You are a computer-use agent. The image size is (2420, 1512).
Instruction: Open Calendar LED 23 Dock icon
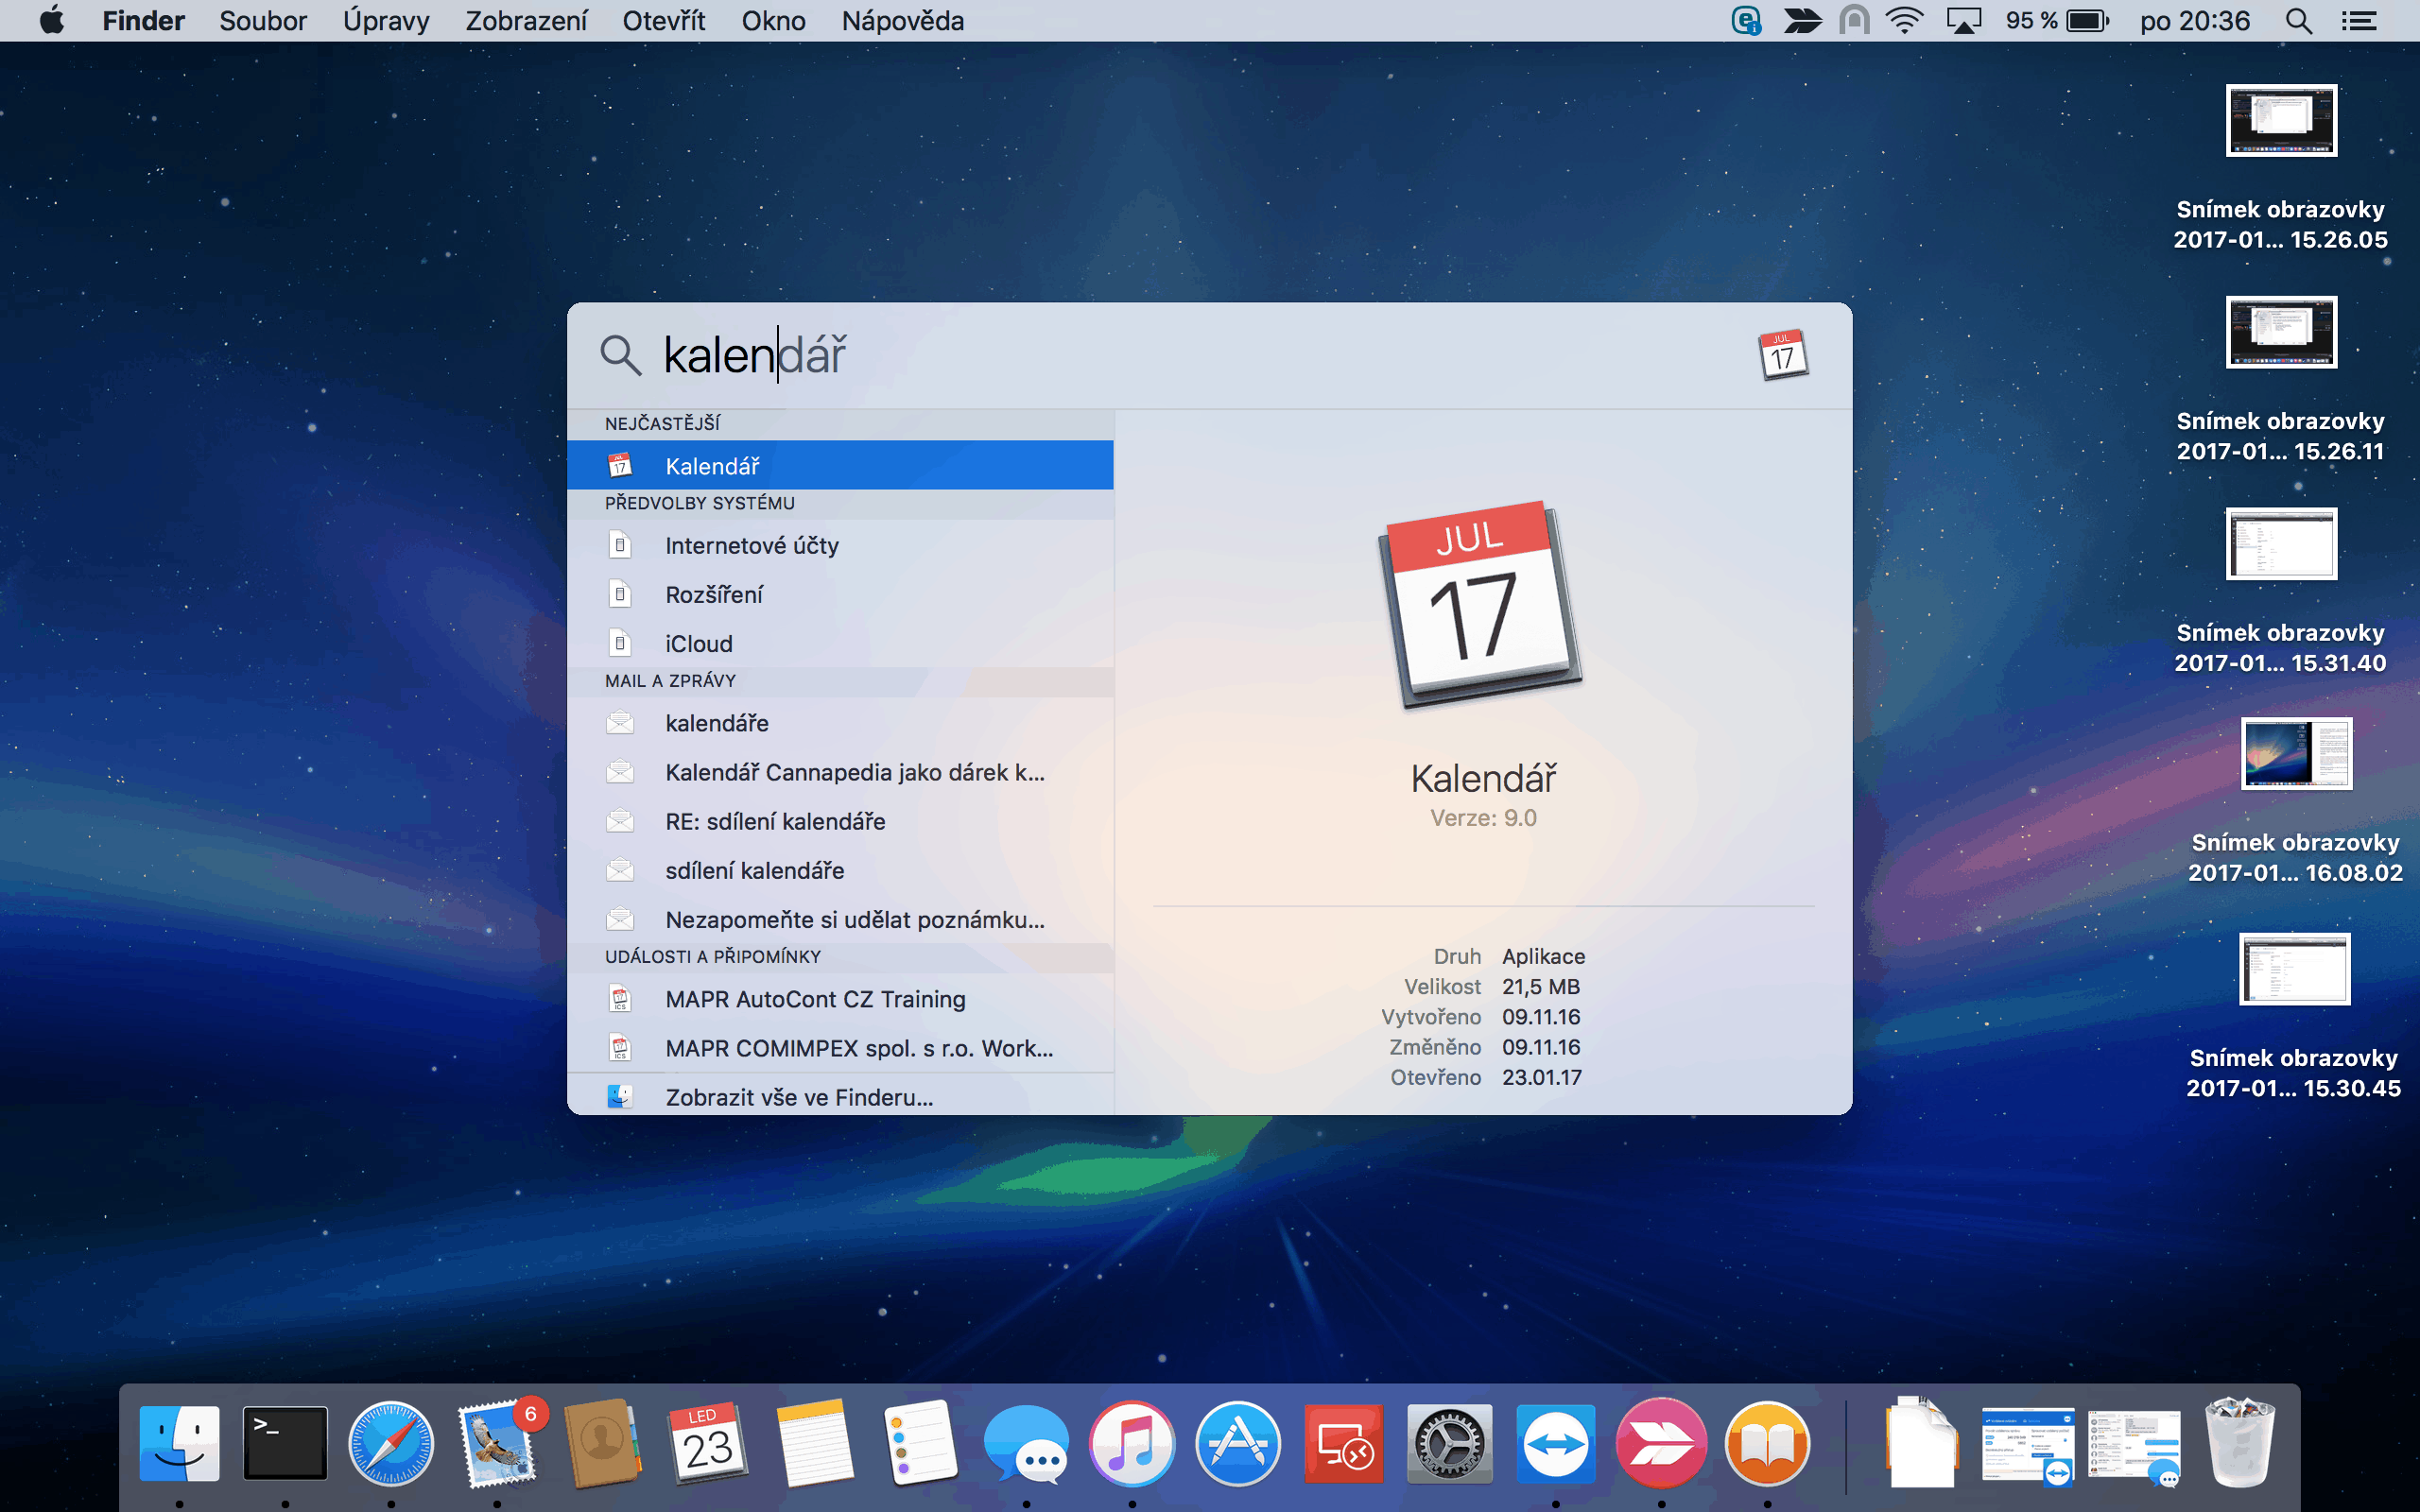point(708,1443)
